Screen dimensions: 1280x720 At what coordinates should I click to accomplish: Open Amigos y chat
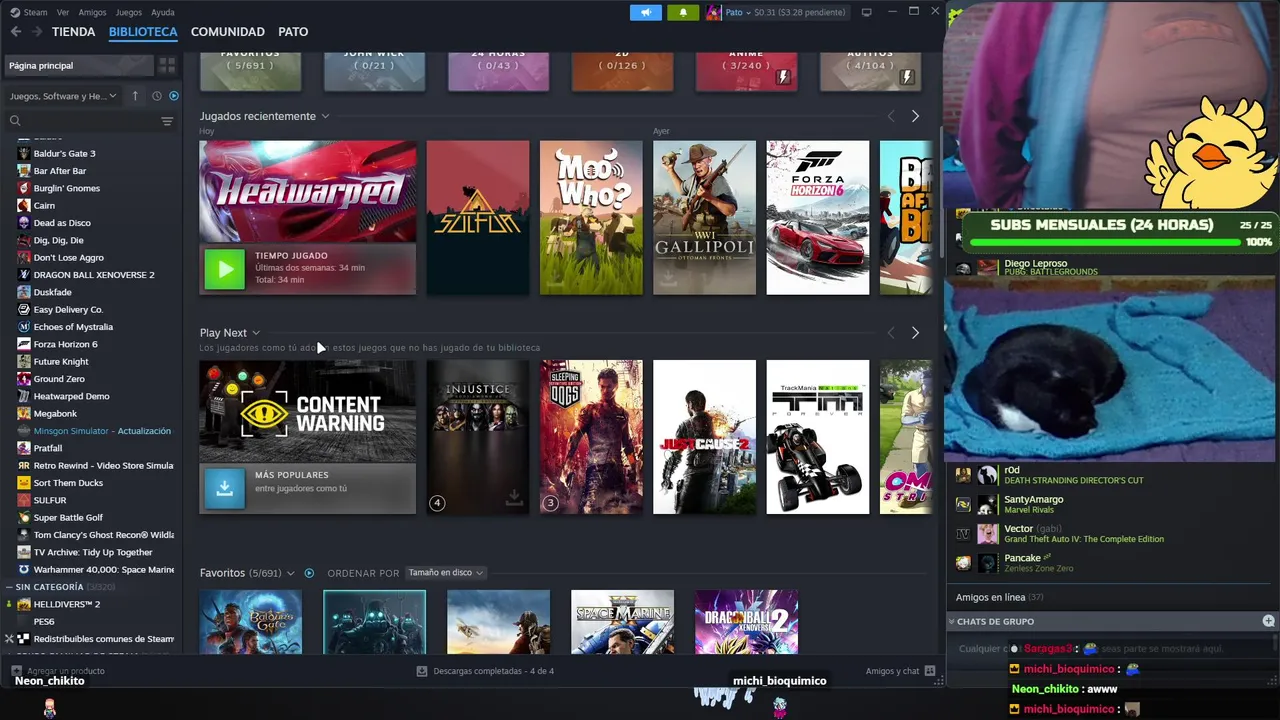pos(900,671)
